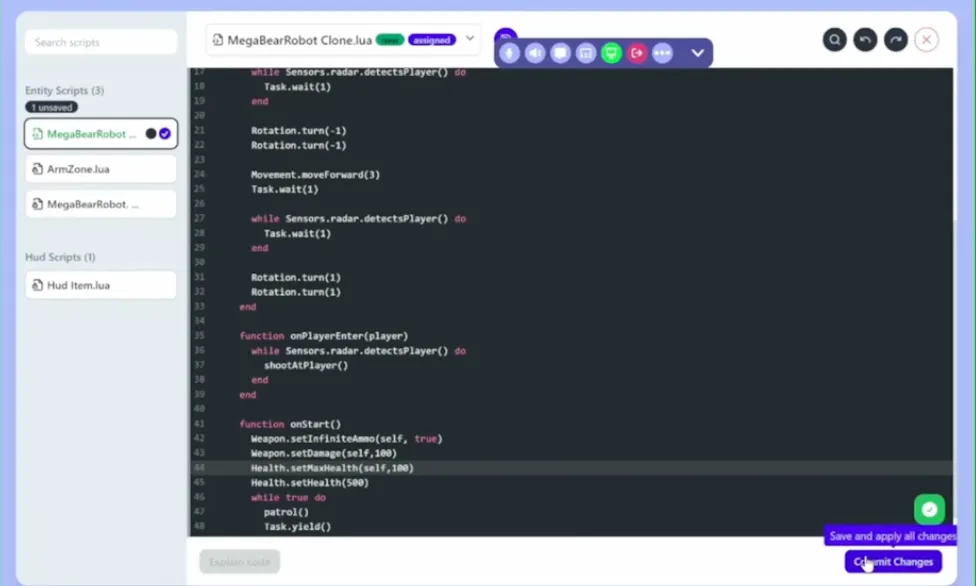The image size is (976, 586).
Task: Click the 'Entity Scripts (3)' heading
Action: pyautogui.click(x=65, y=90)
